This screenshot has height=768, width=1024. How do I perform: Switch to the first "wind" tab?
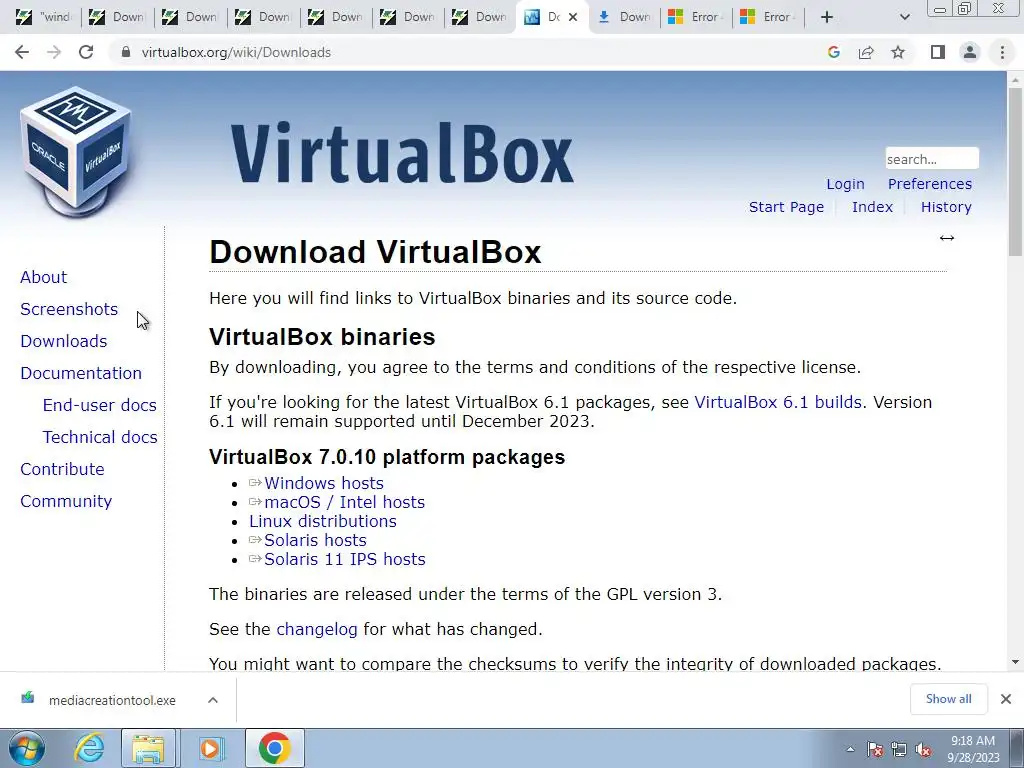(44, 17)
